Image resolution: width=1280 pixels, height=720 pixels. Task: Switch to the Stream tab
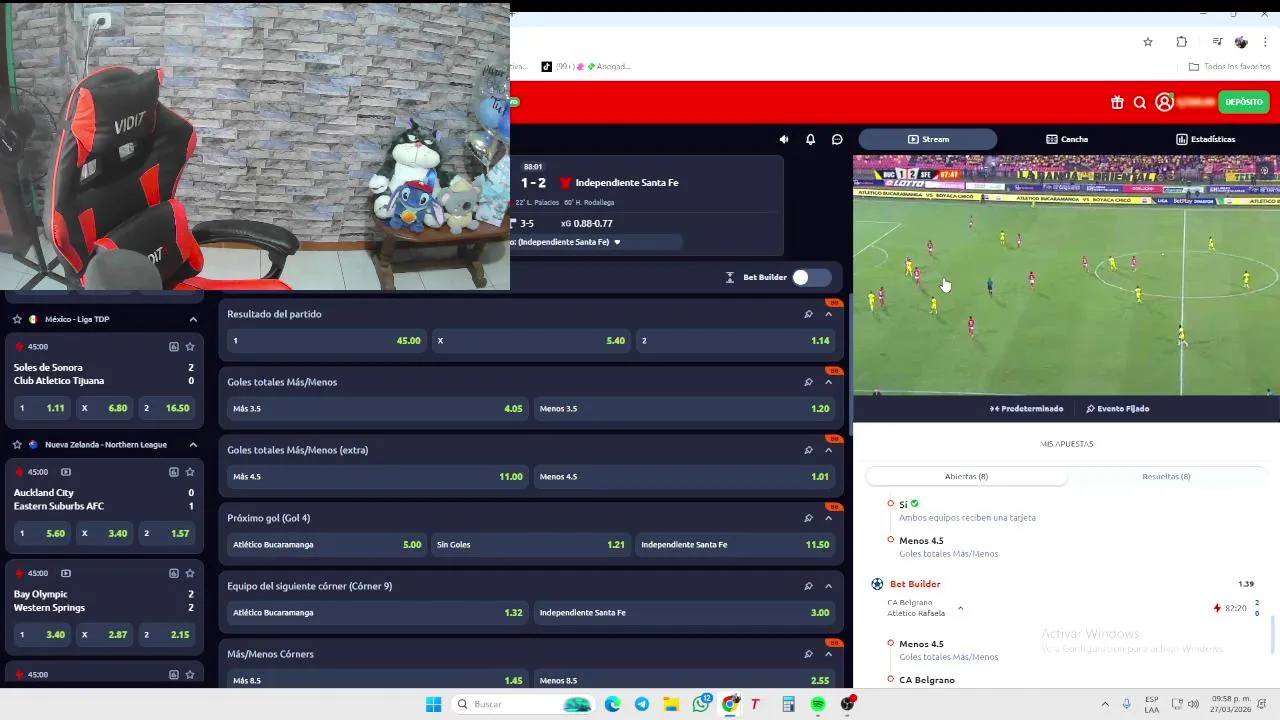[928, 139]
